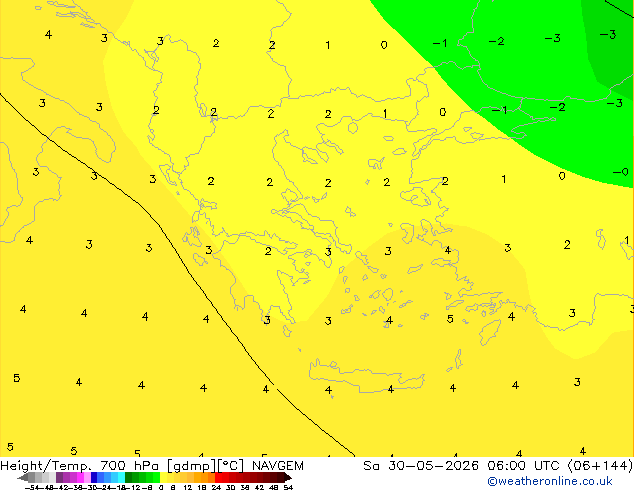Click the legend scale label '54'
Screen dimensions: 634x490
(x=288, y=487)
